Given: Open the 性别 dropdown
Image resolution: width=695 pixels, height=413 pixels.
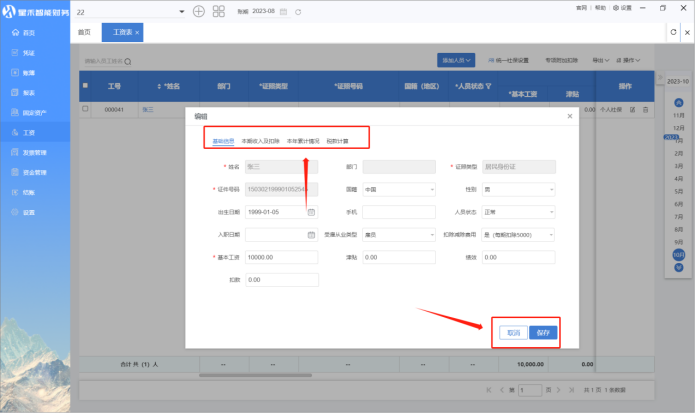Looking at the screenshot, I should pyautogui.click(x=519, y=189).
